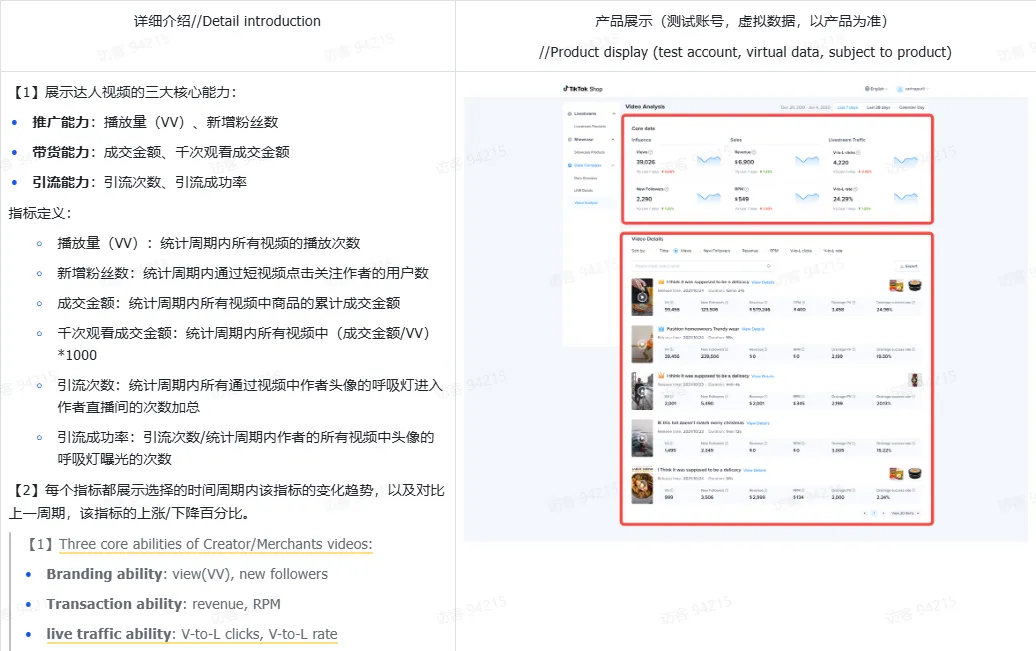Sort videos by New Followers
Viewport: 1036px width, 651px height.
tap(714, 250)
